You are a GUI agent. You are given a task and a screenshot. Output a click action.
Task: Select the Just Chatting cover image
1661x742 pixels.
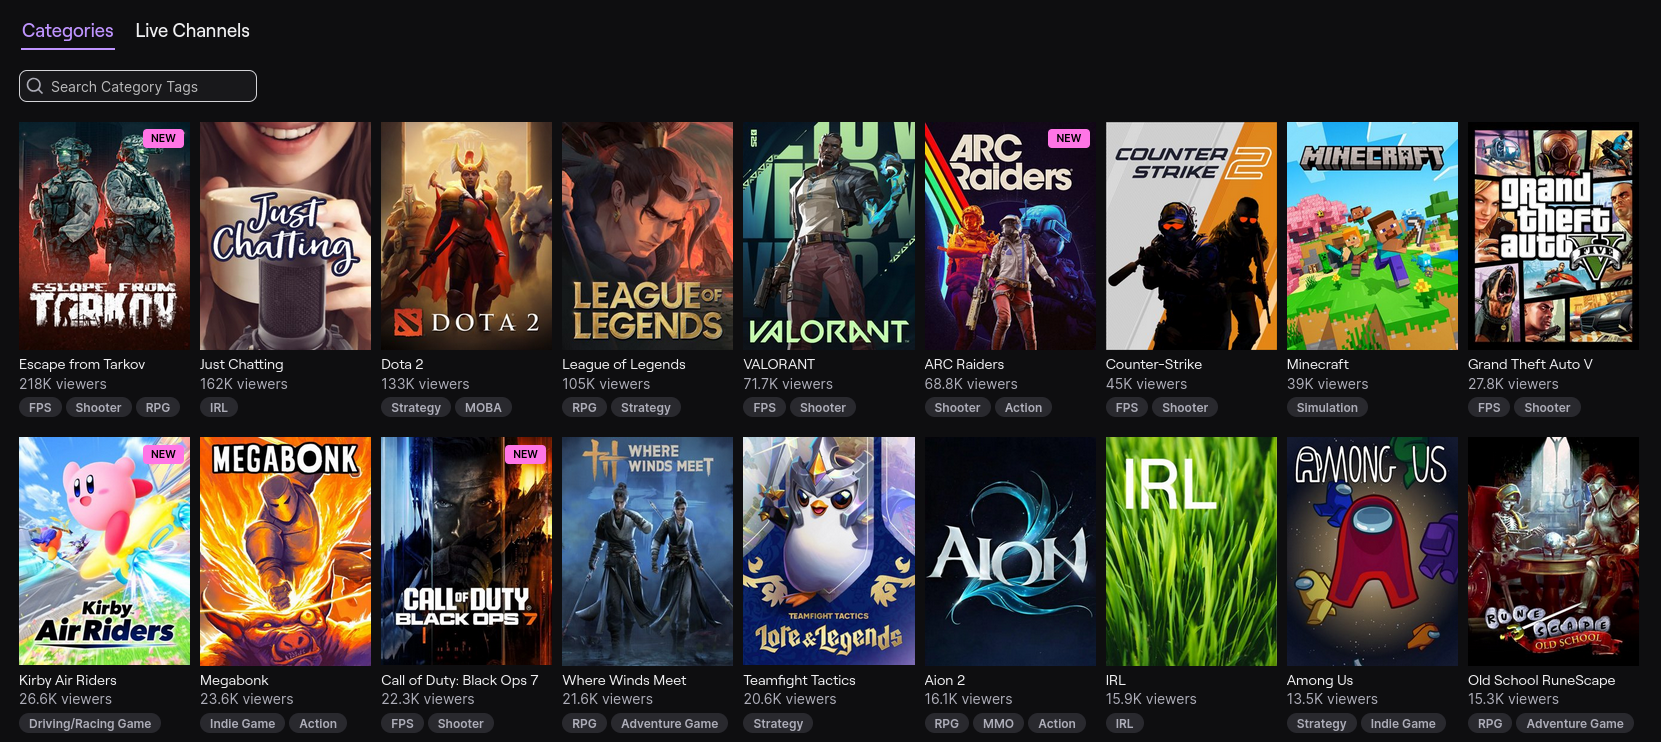pyautogui.click(x=285, y=236)
